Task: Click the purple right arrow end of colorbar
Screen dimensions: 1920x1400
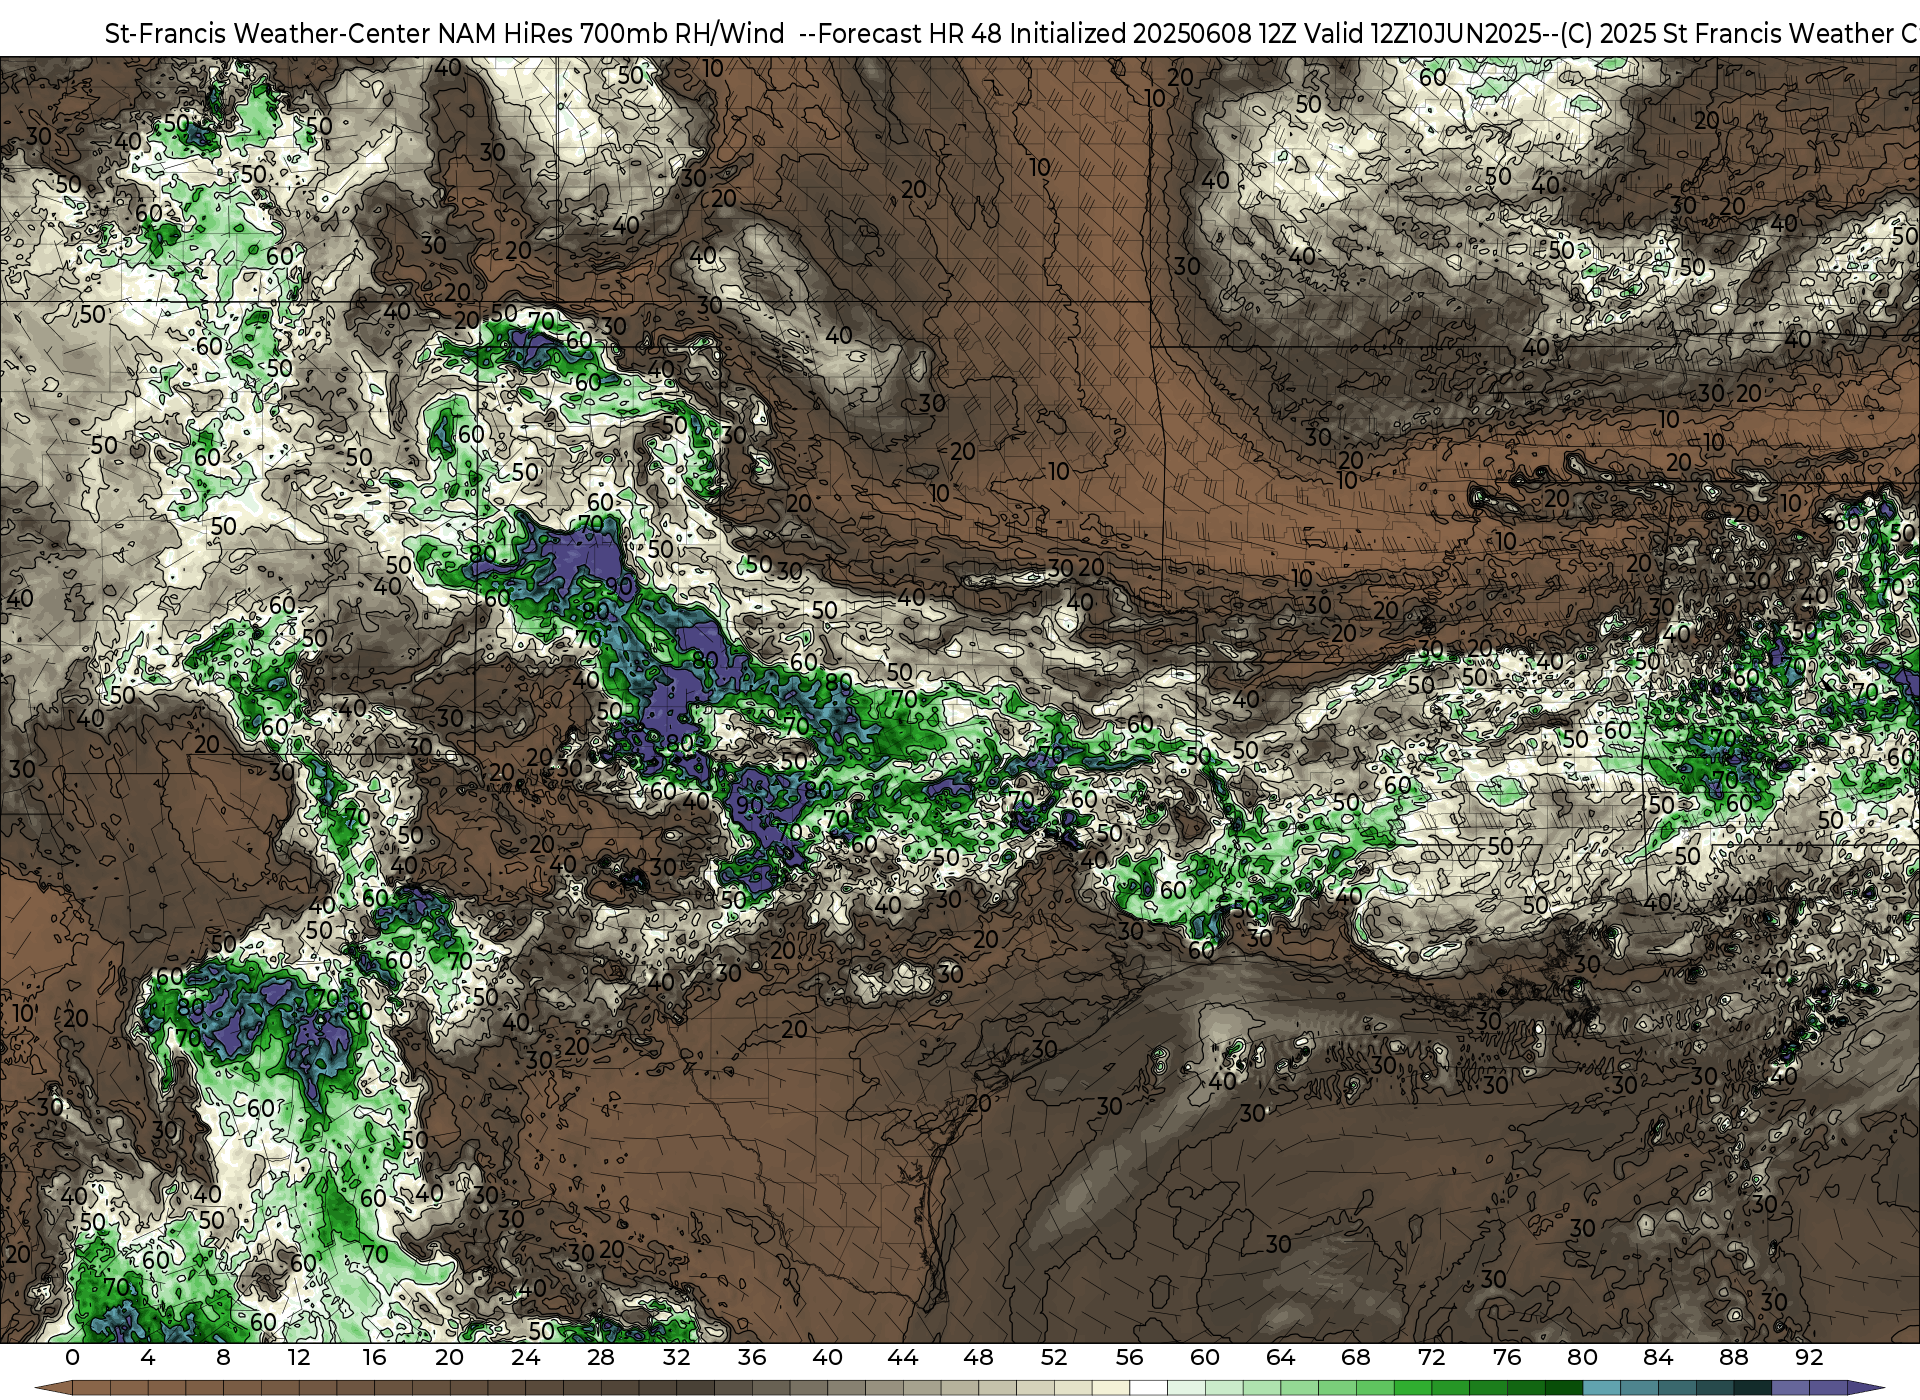Action: point(1865,1388)
